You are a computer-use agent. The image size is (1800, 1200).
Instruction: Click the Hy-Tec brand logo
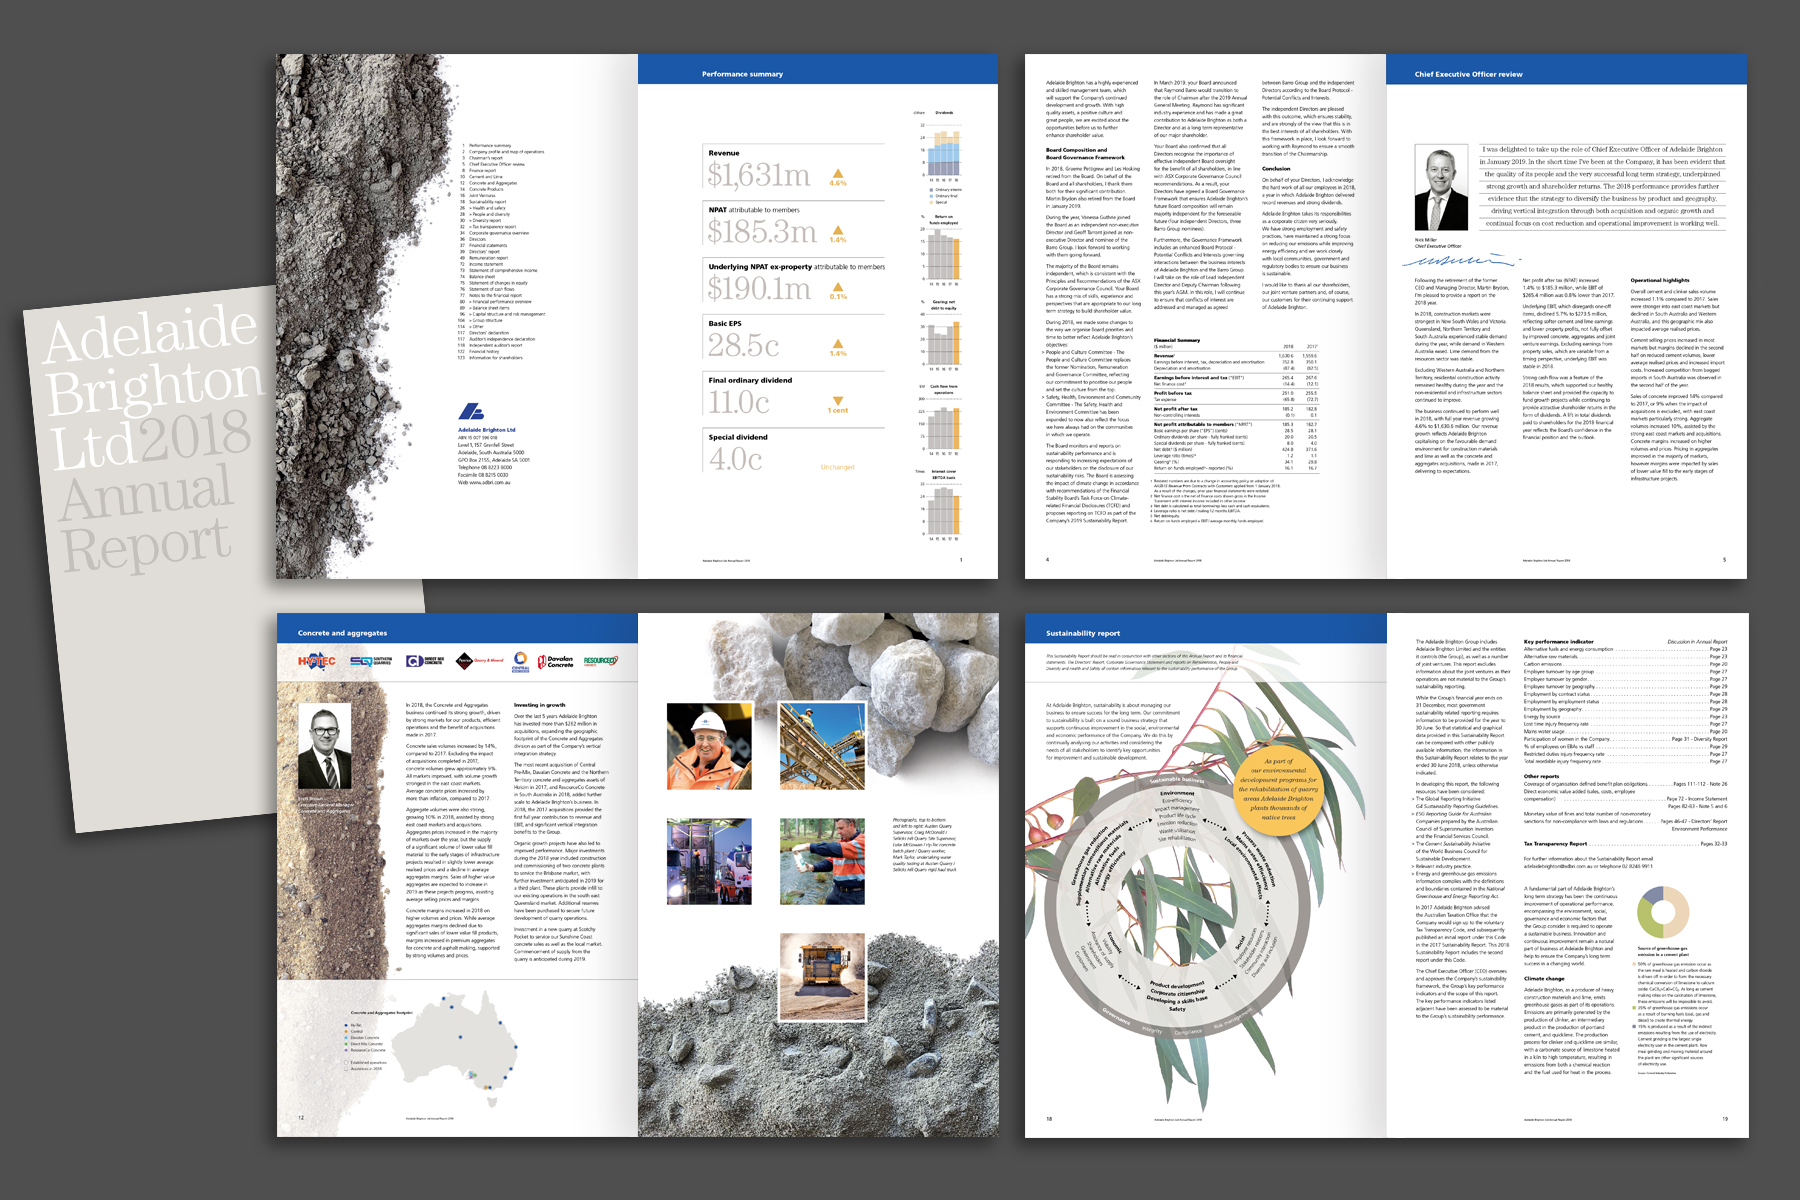click(316, 661)
